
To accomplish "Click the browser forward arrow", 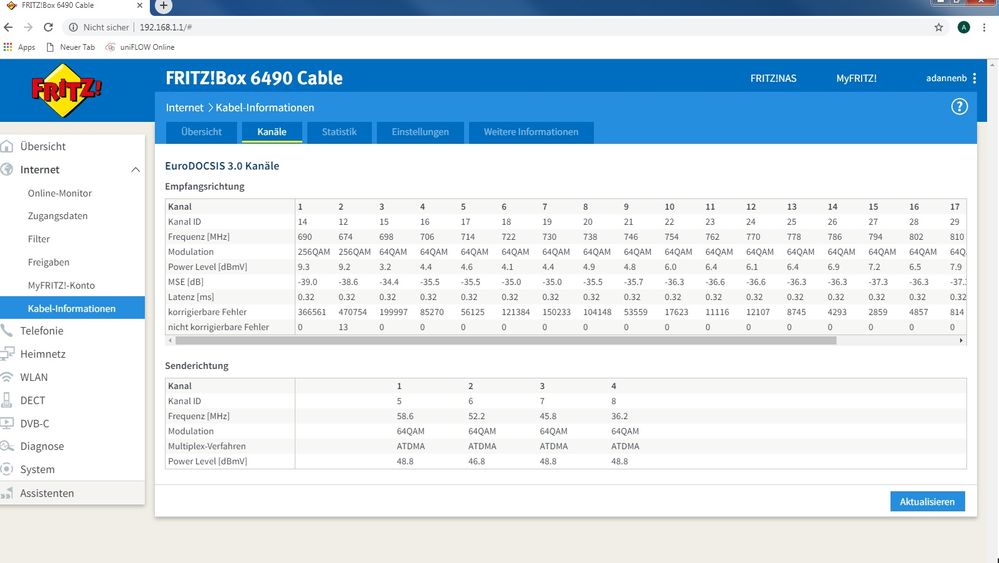I will point(28,27).
